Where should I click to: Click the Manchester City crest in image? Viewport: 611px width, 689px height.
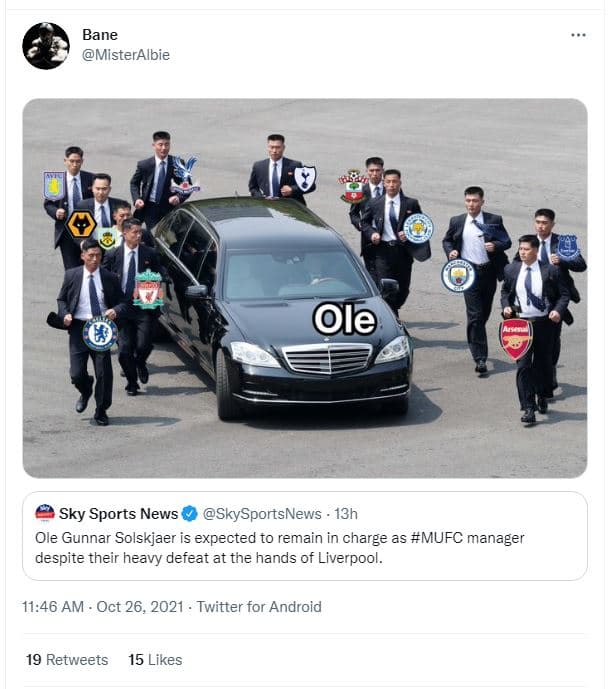click(x=458, y=274)
